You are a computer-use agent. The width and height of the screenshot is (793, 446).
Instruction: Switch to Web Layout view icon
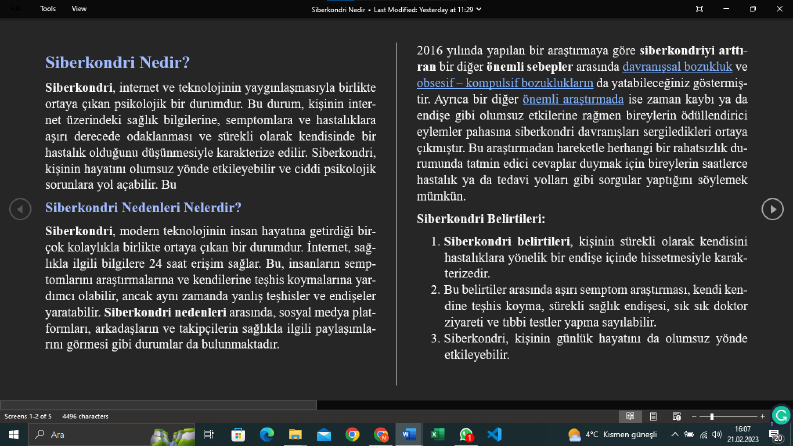point(677,416)
